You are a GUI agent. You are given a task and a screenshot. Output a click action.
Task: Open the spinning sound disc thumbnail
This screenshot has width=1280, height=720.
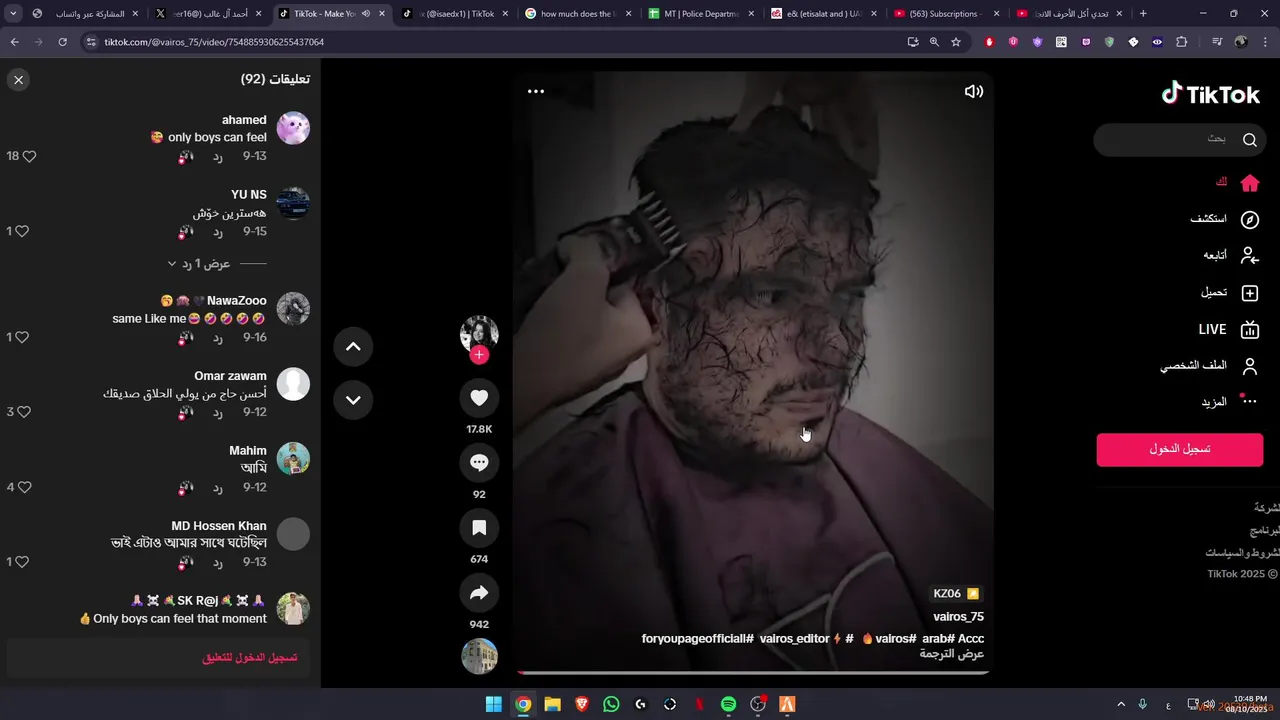479,656
